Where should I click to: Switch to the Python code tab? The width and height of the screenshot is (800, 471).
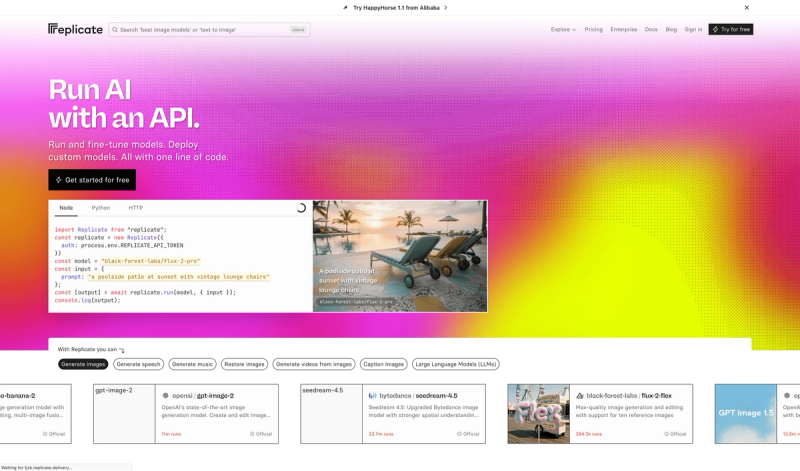(x=101, y=208)
